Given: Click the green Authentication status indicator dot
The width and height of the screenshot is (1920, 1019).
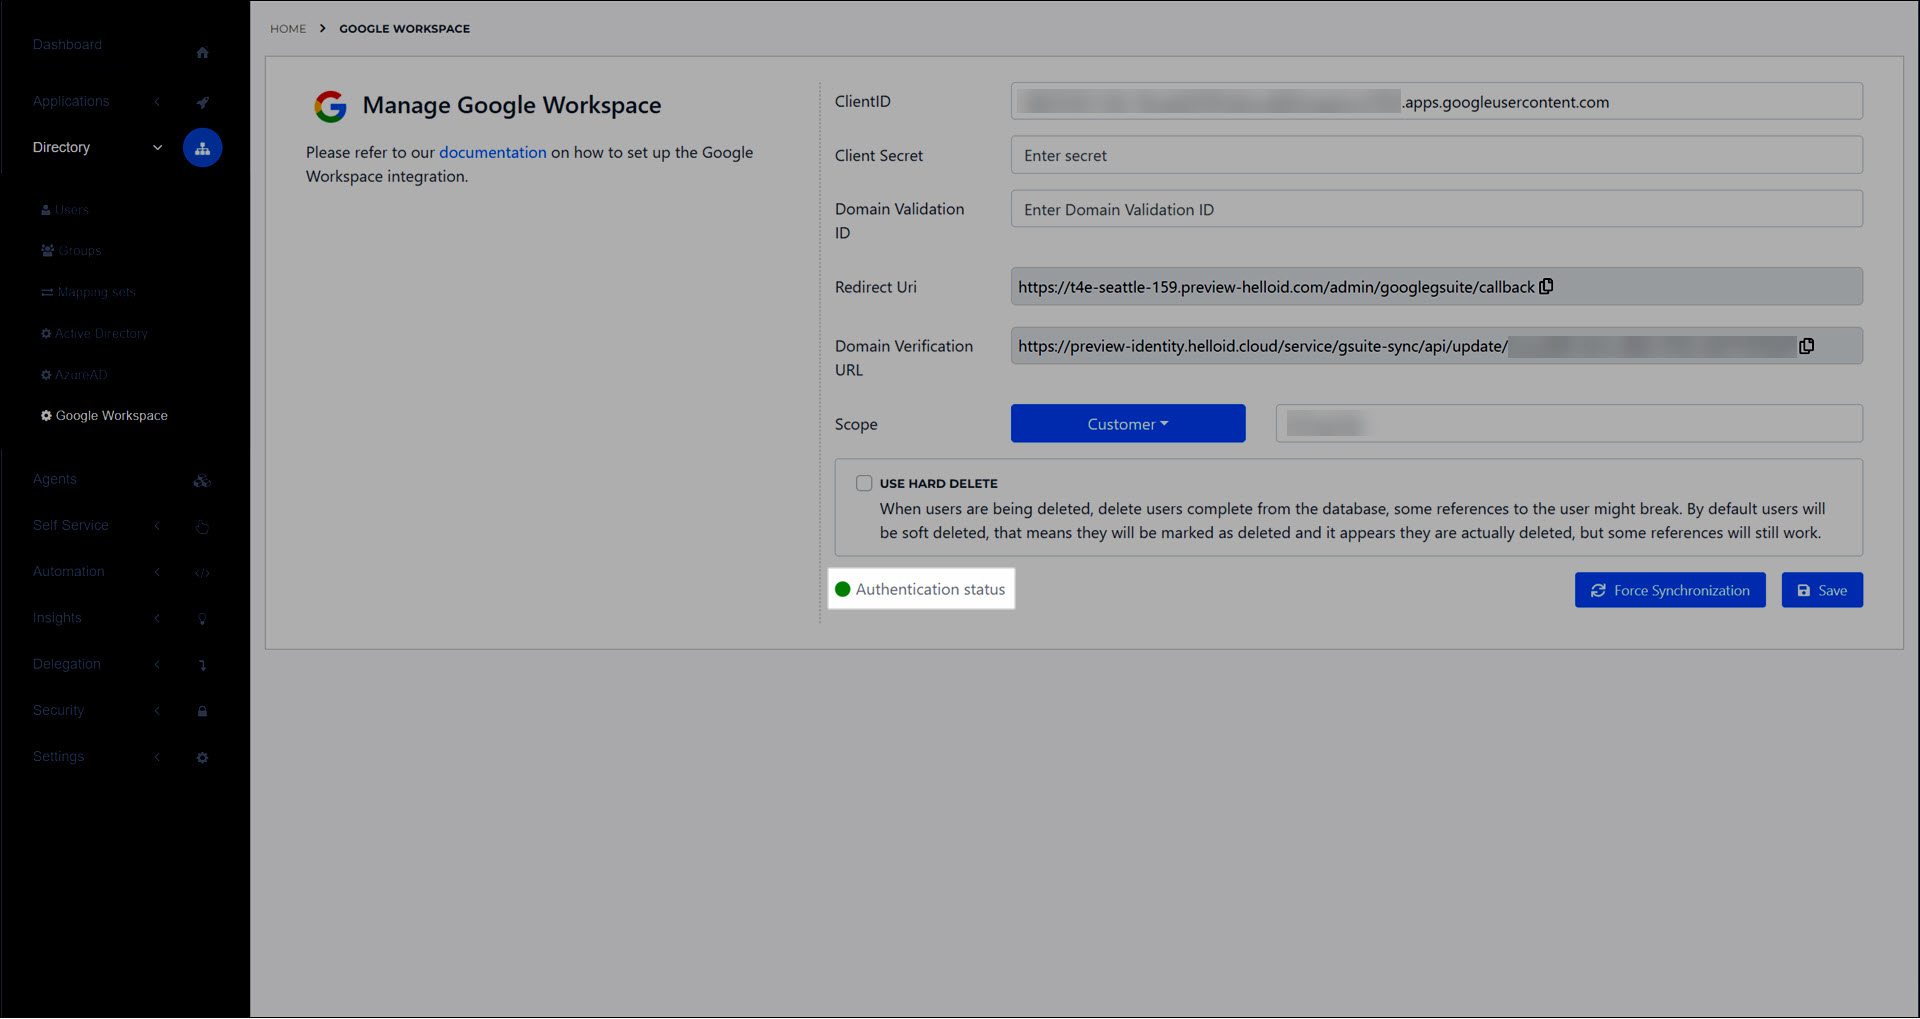Looking at the screenshot, I should click(x=842, y=590).
